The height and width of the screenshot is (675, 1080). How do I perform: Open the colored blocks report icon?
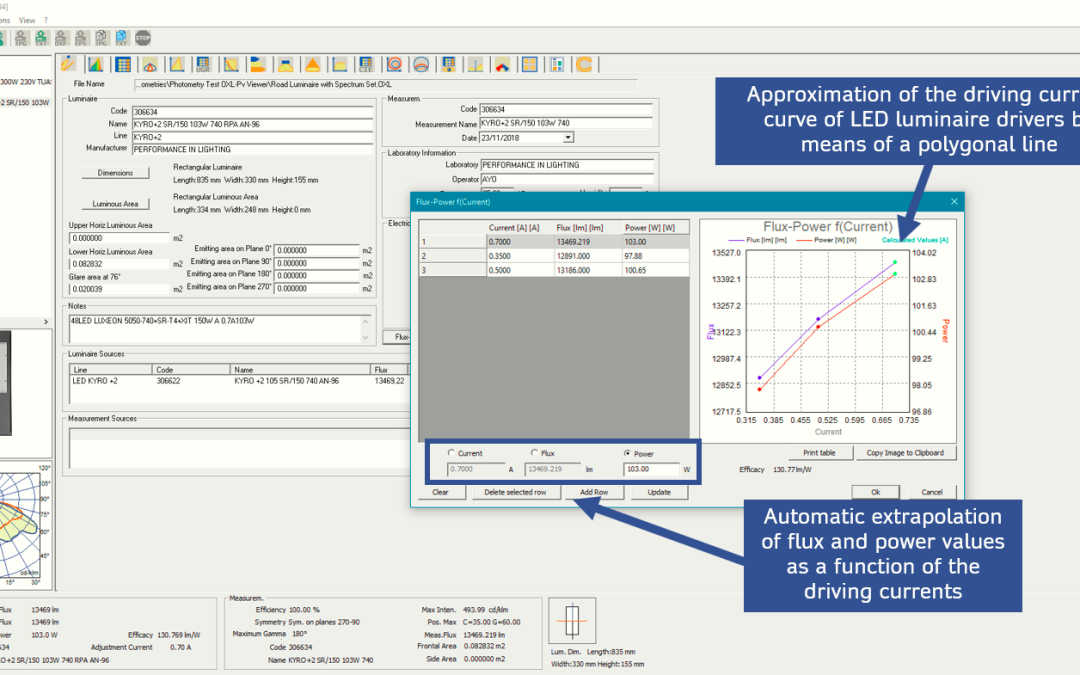[557, 65]
